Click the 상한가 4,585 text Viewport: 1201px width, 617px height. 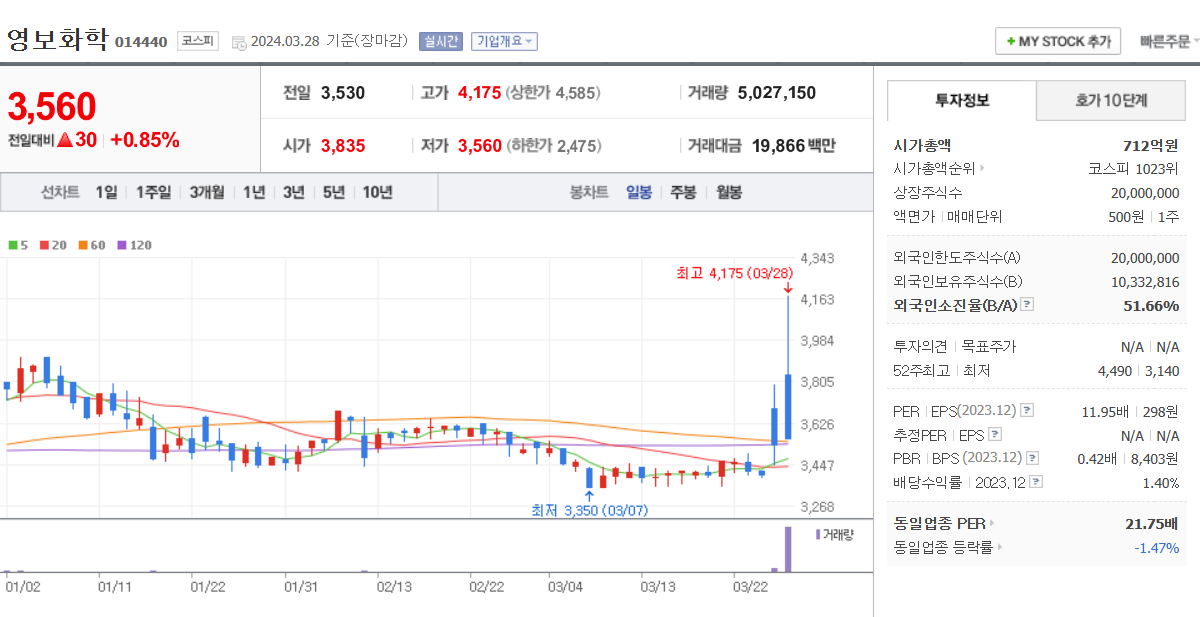click(x=553, y=93)
